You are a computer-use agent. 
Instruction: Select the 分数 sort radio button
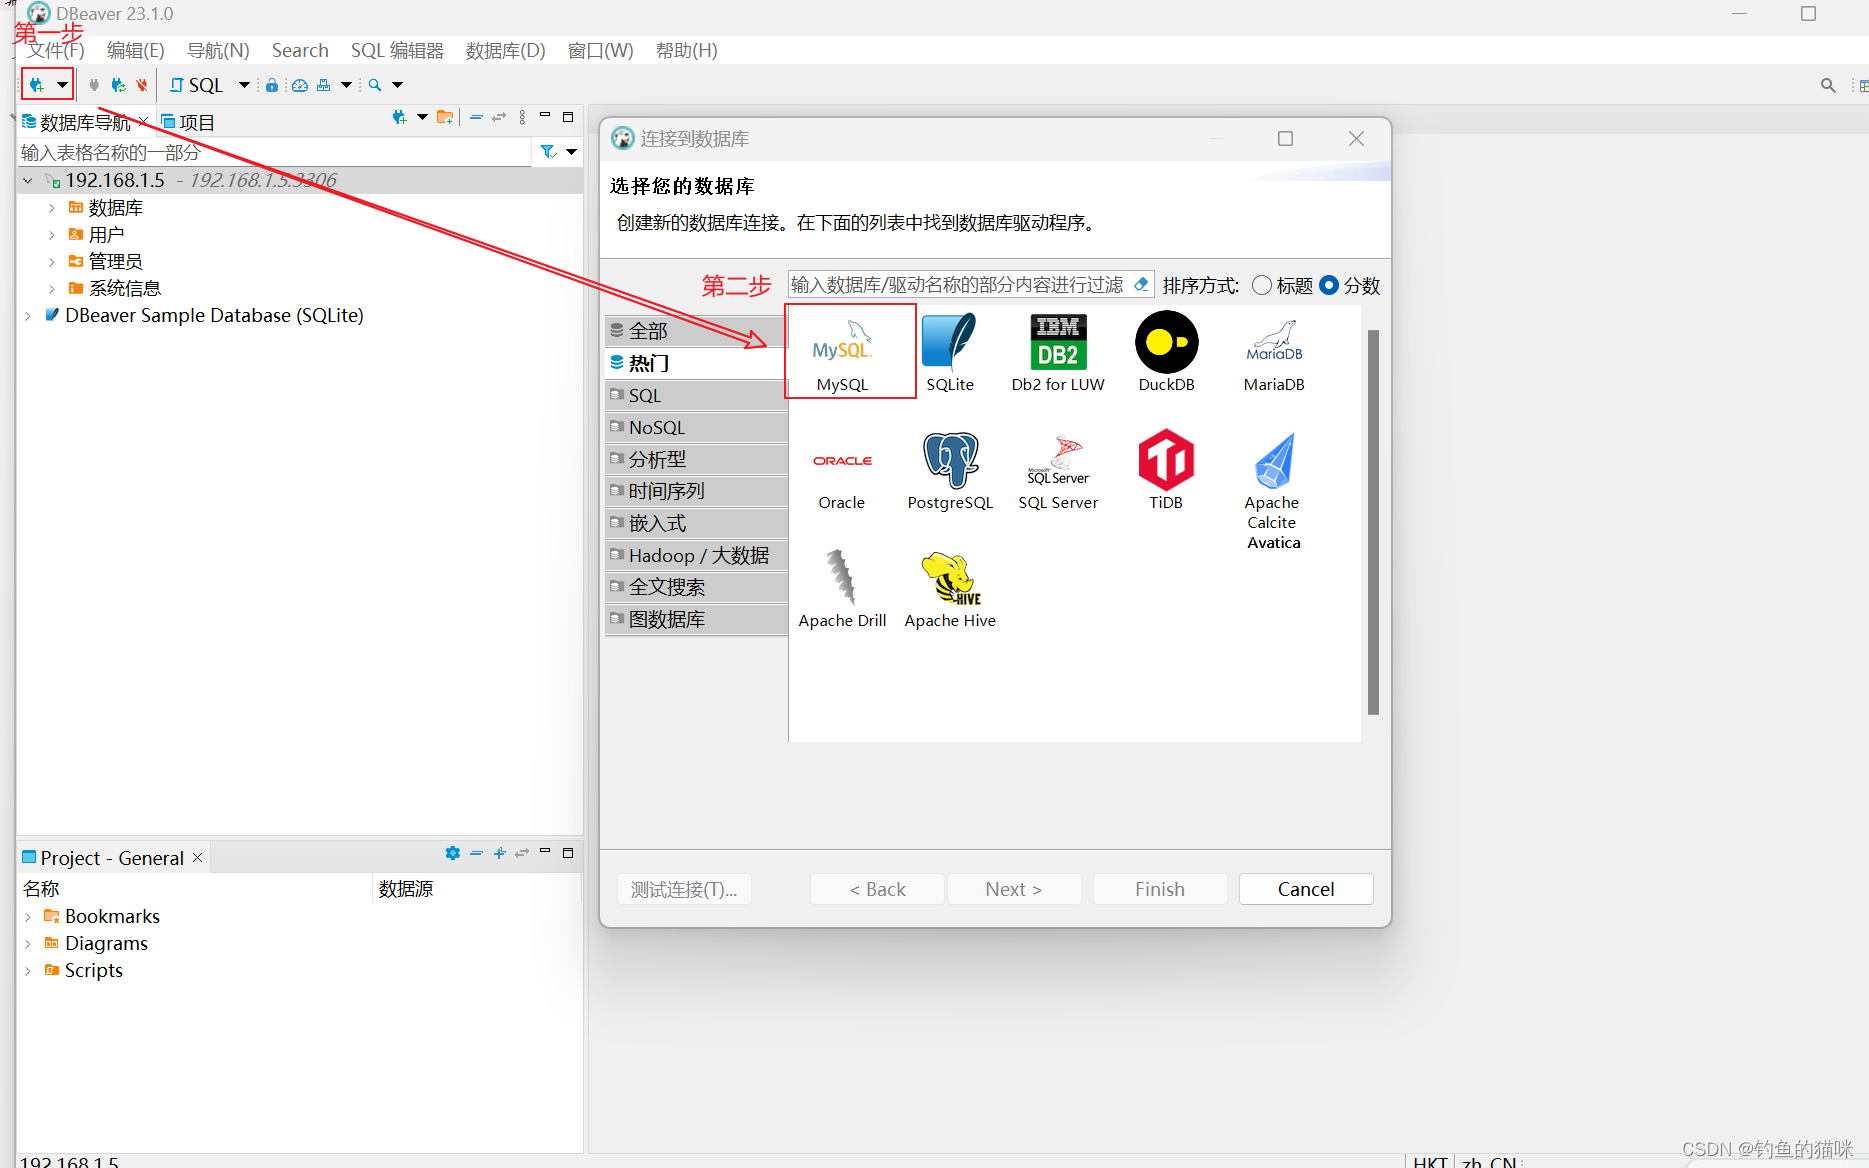pos(1329,286)
